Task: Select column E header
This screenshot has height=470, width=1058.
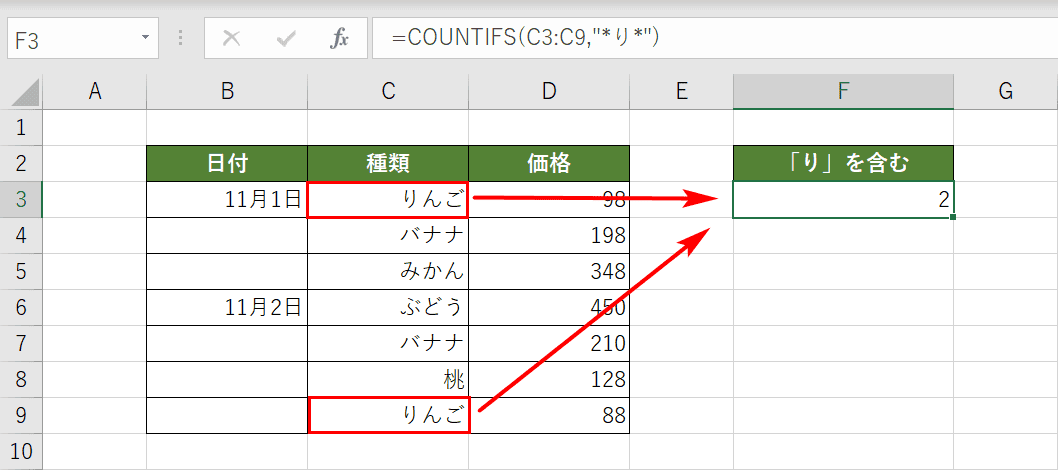Action: (681, 91)
